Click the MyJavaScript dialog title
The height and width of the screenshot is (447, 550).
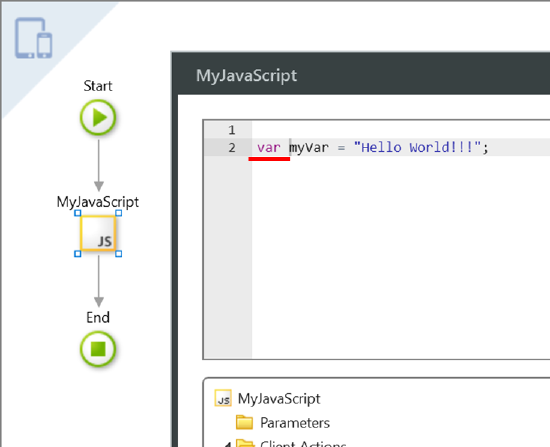point(247,76)
